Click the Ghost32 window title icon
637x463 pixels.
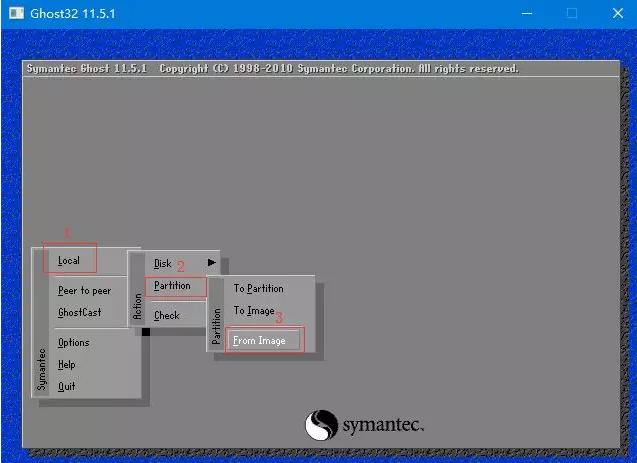click(16, 13)
